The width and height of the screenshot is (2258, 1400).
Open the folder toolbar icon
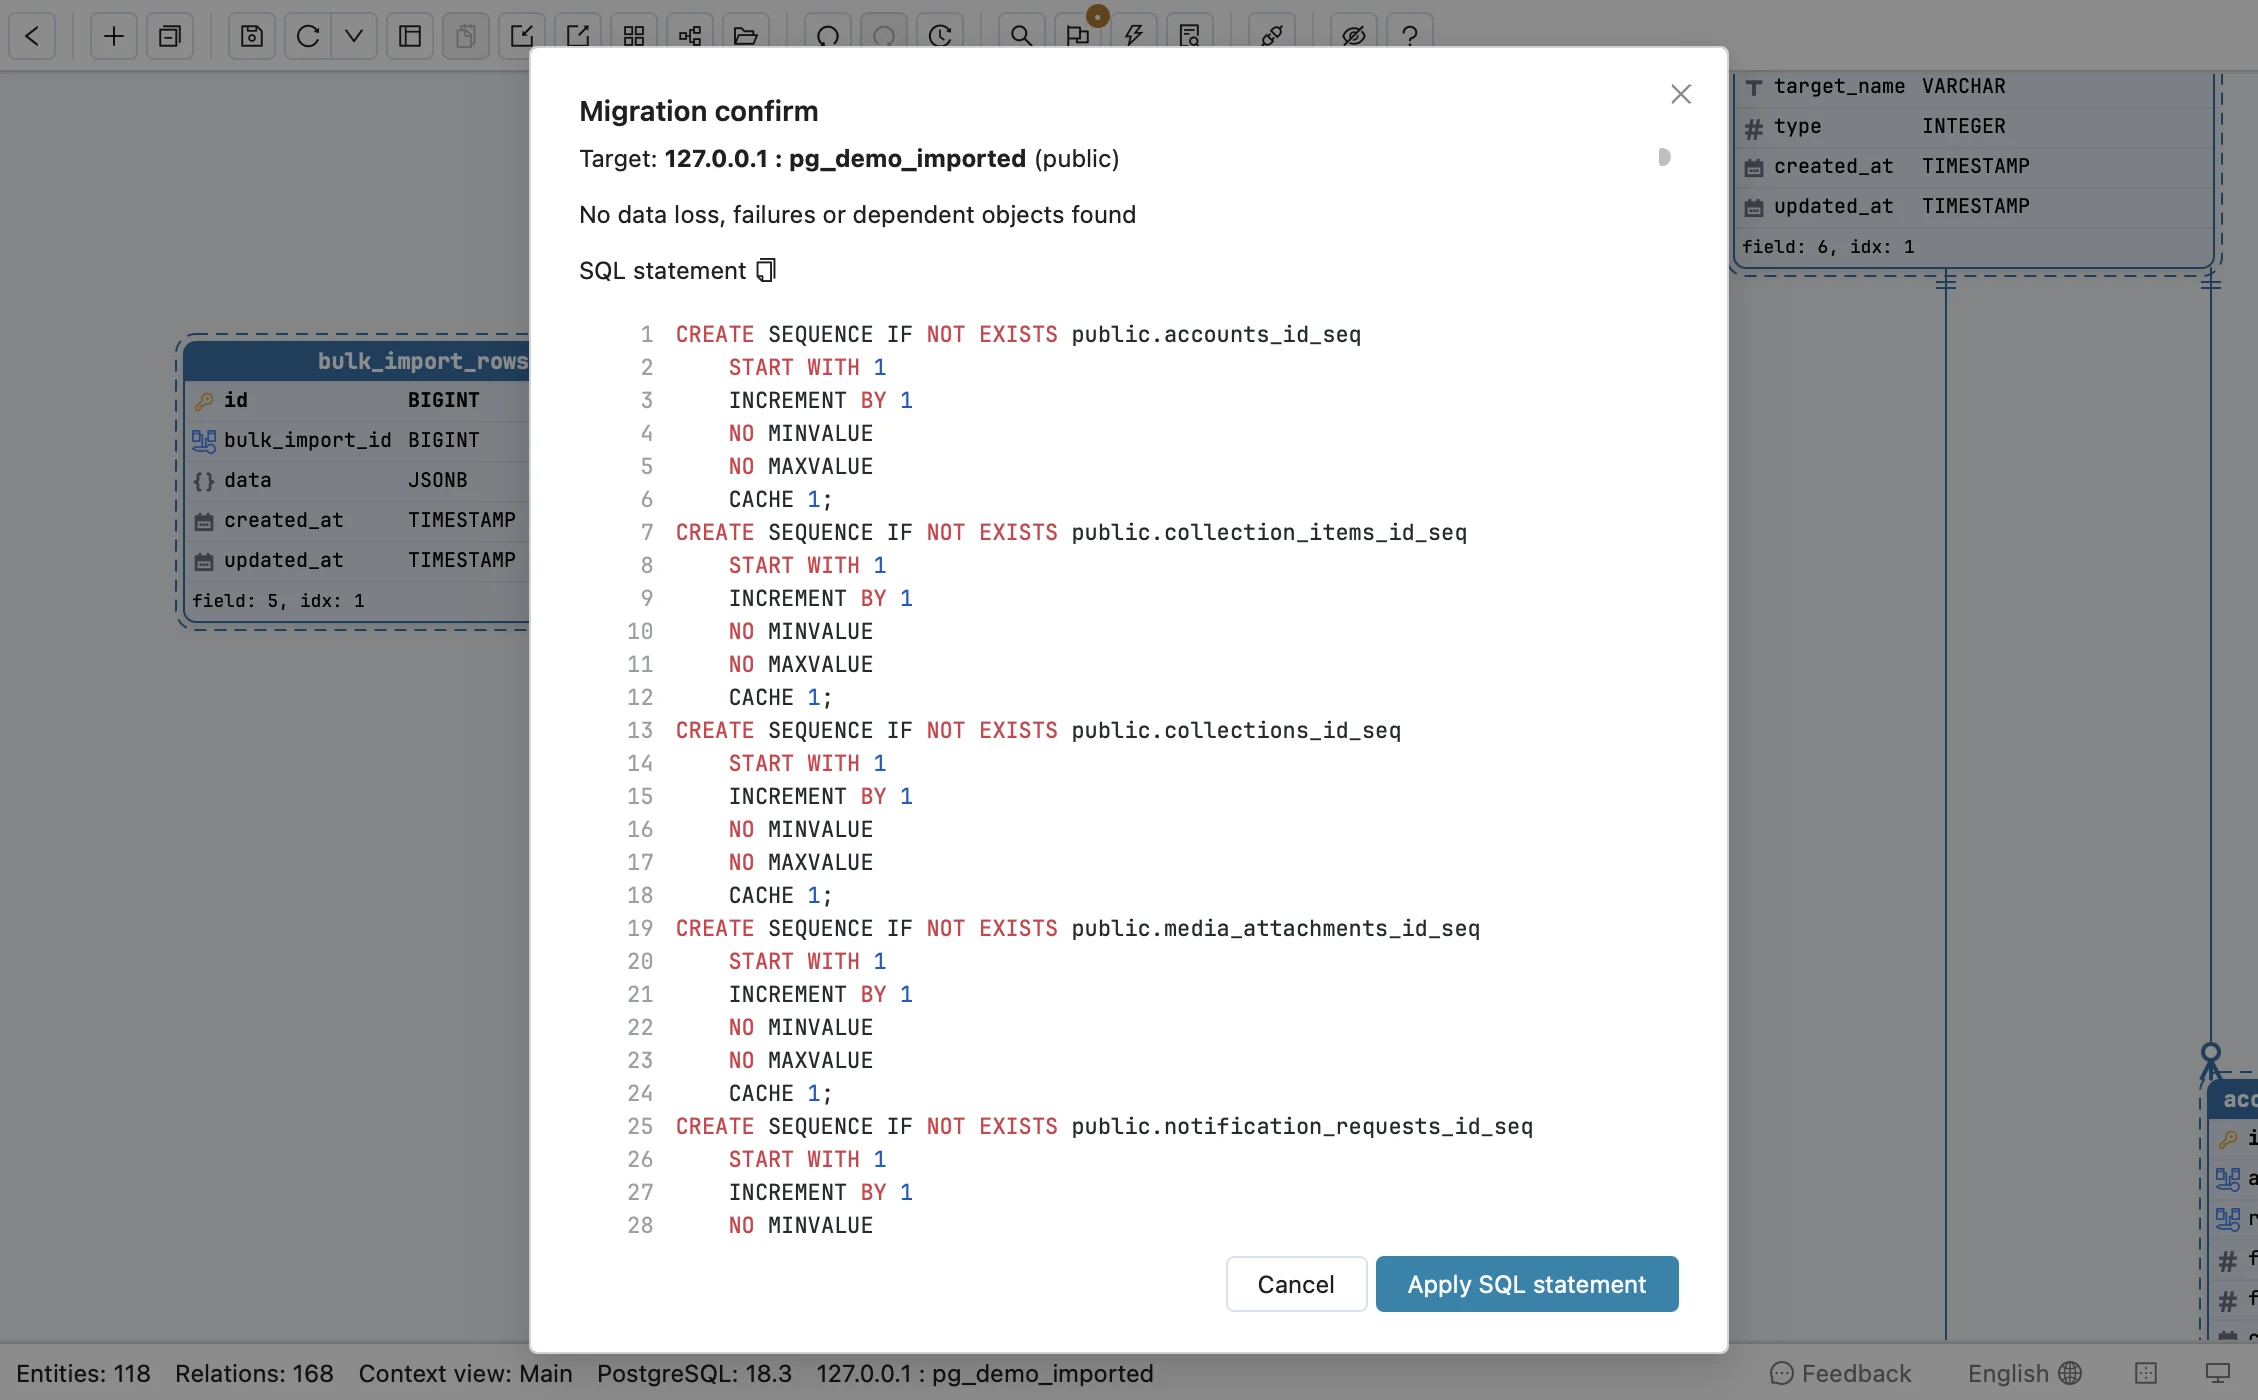(746, 36)
